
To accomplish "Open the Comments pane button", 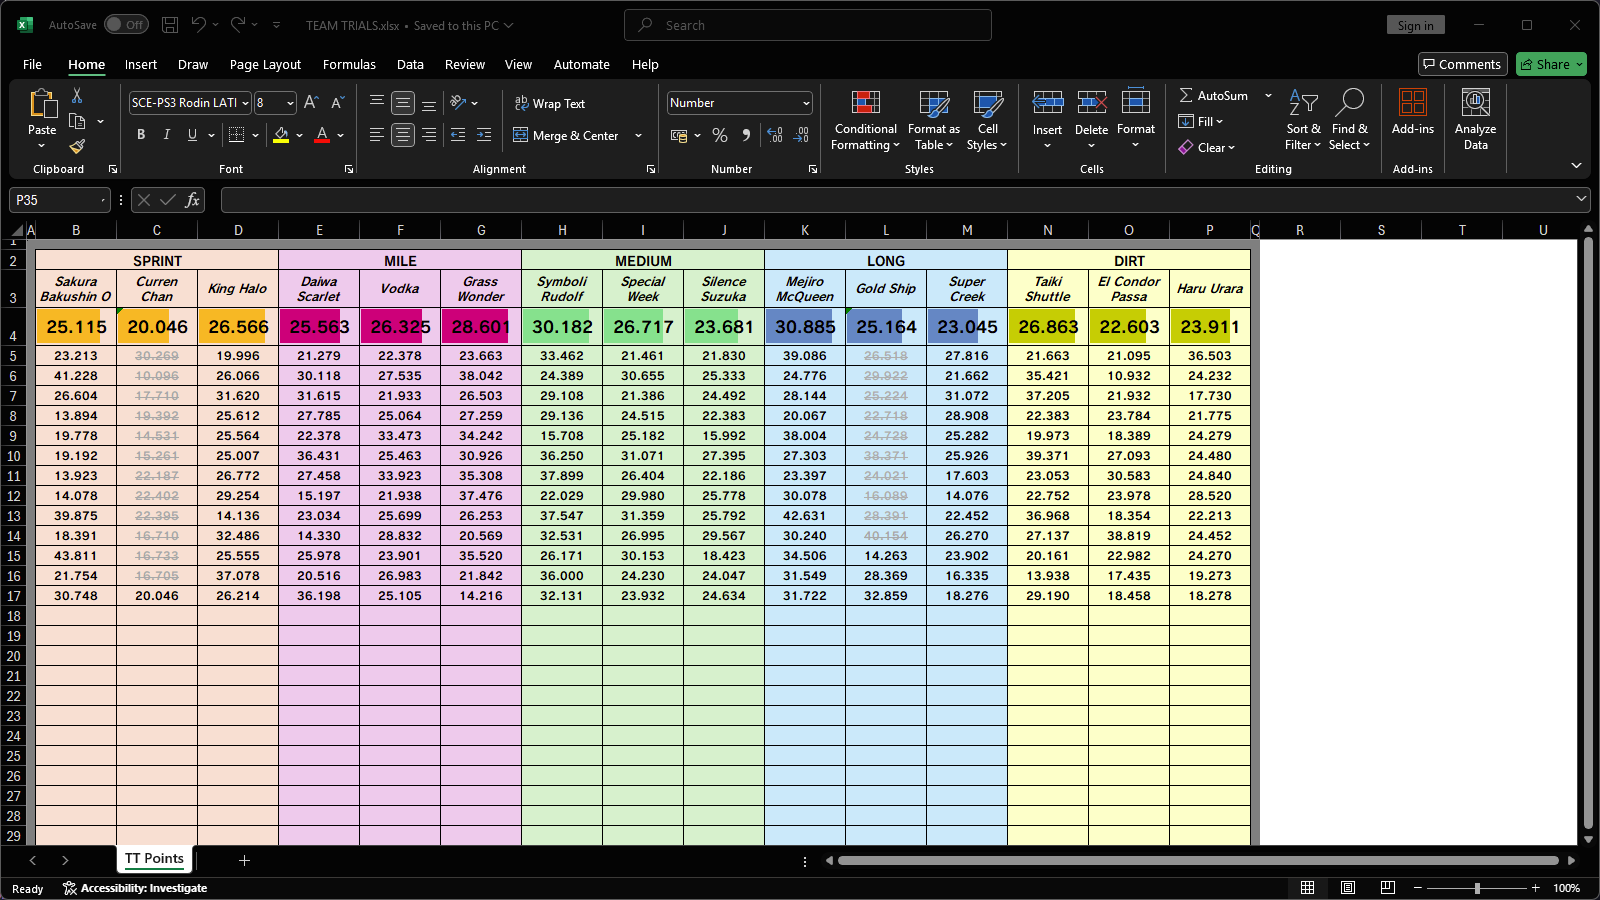I will tap(1462, 64).
